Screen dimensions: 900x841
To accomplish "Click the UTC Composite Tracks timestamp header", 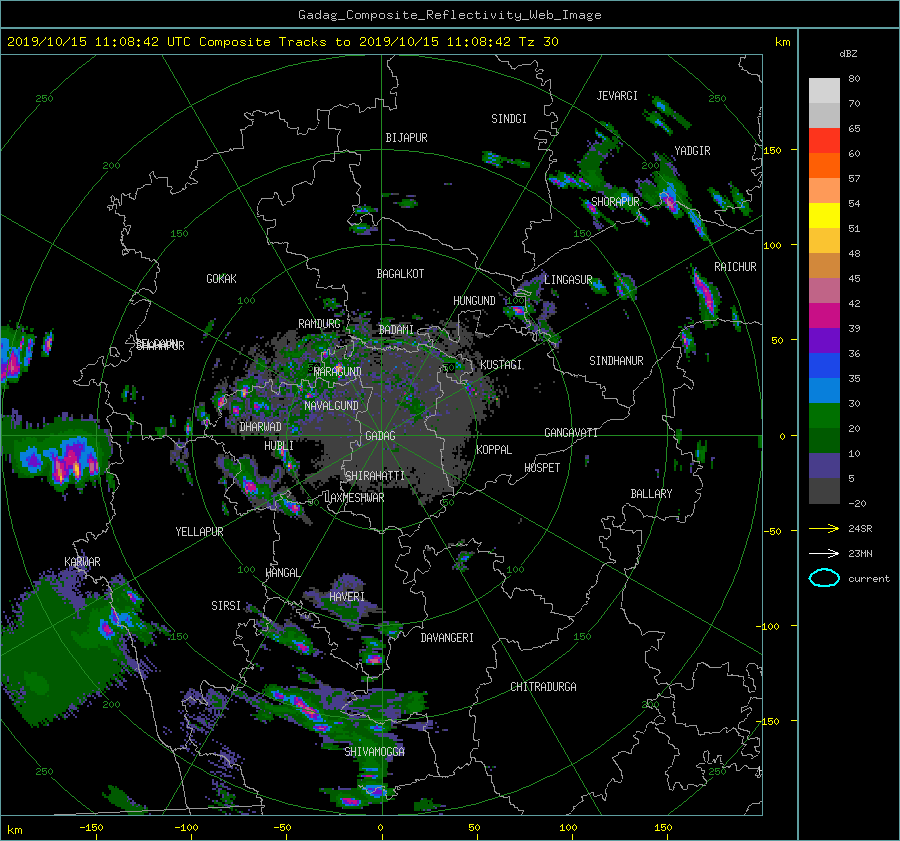I will point(282,42).
